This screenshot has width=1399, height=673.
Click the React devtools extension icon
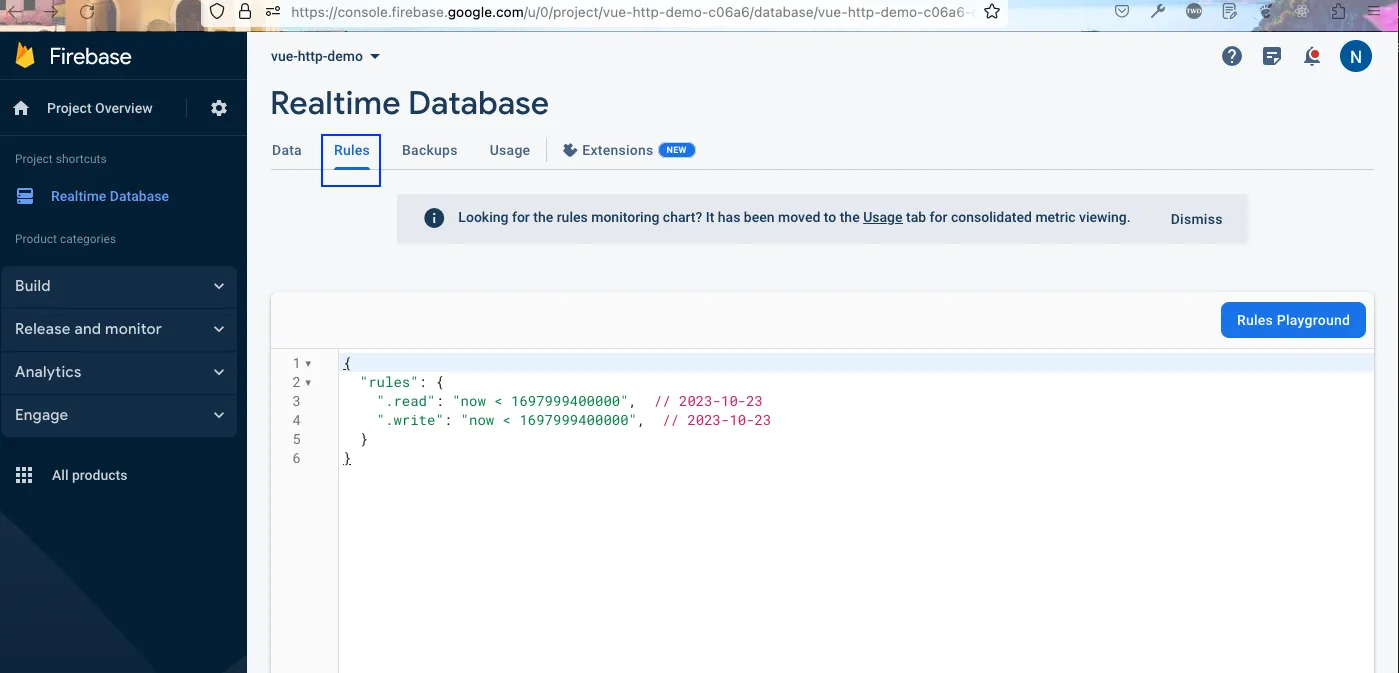click(x=1302, y=12)
